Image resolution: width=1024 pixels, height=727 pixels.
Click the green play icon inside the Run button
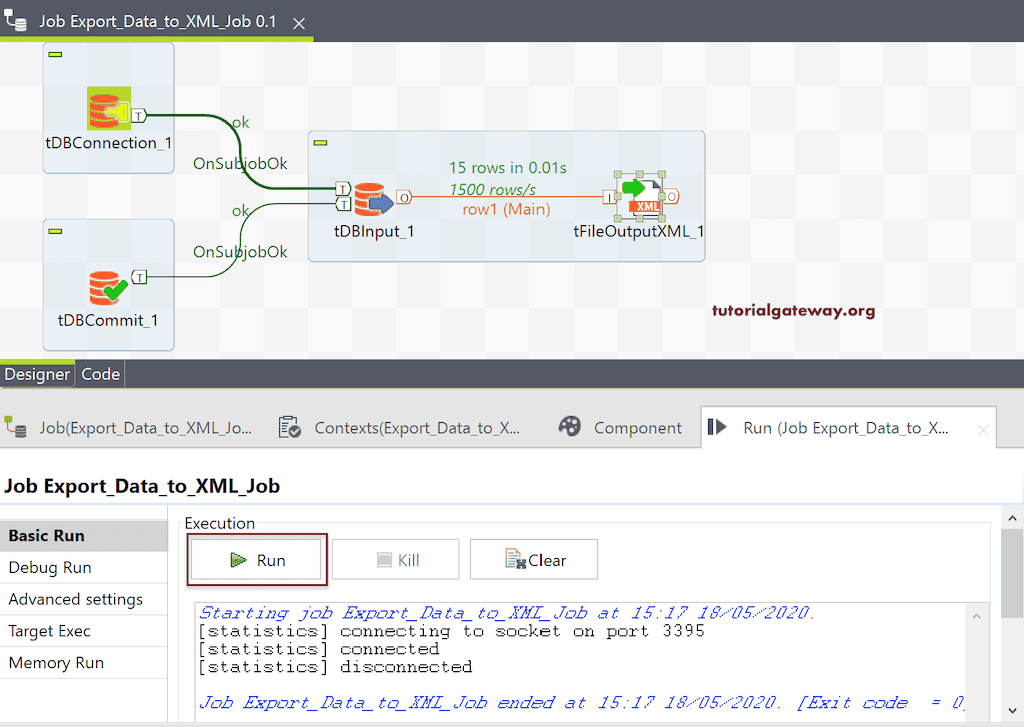coord(236,559)
